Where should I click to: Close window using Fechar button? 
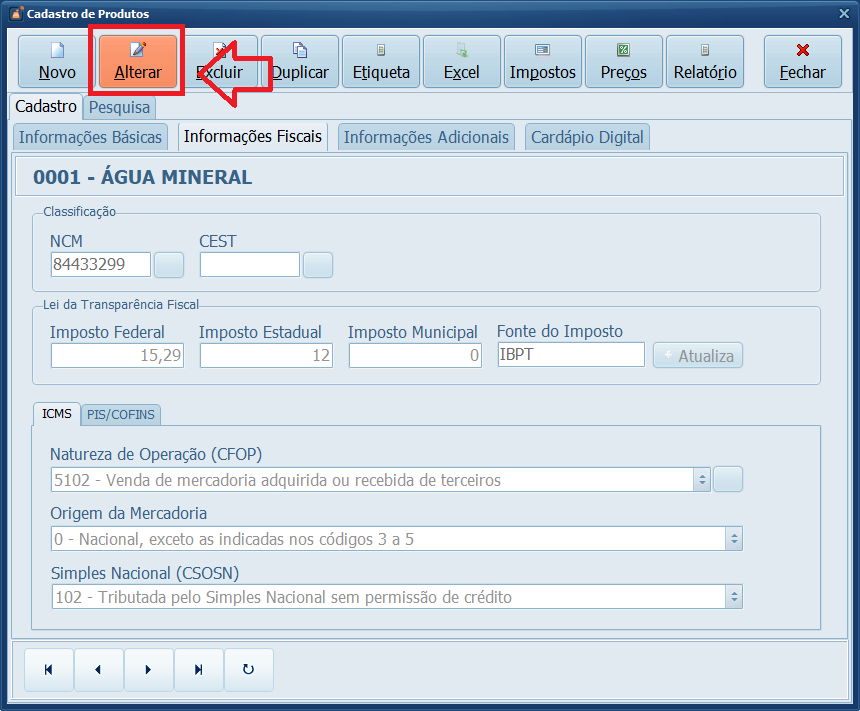click(802, 61)
